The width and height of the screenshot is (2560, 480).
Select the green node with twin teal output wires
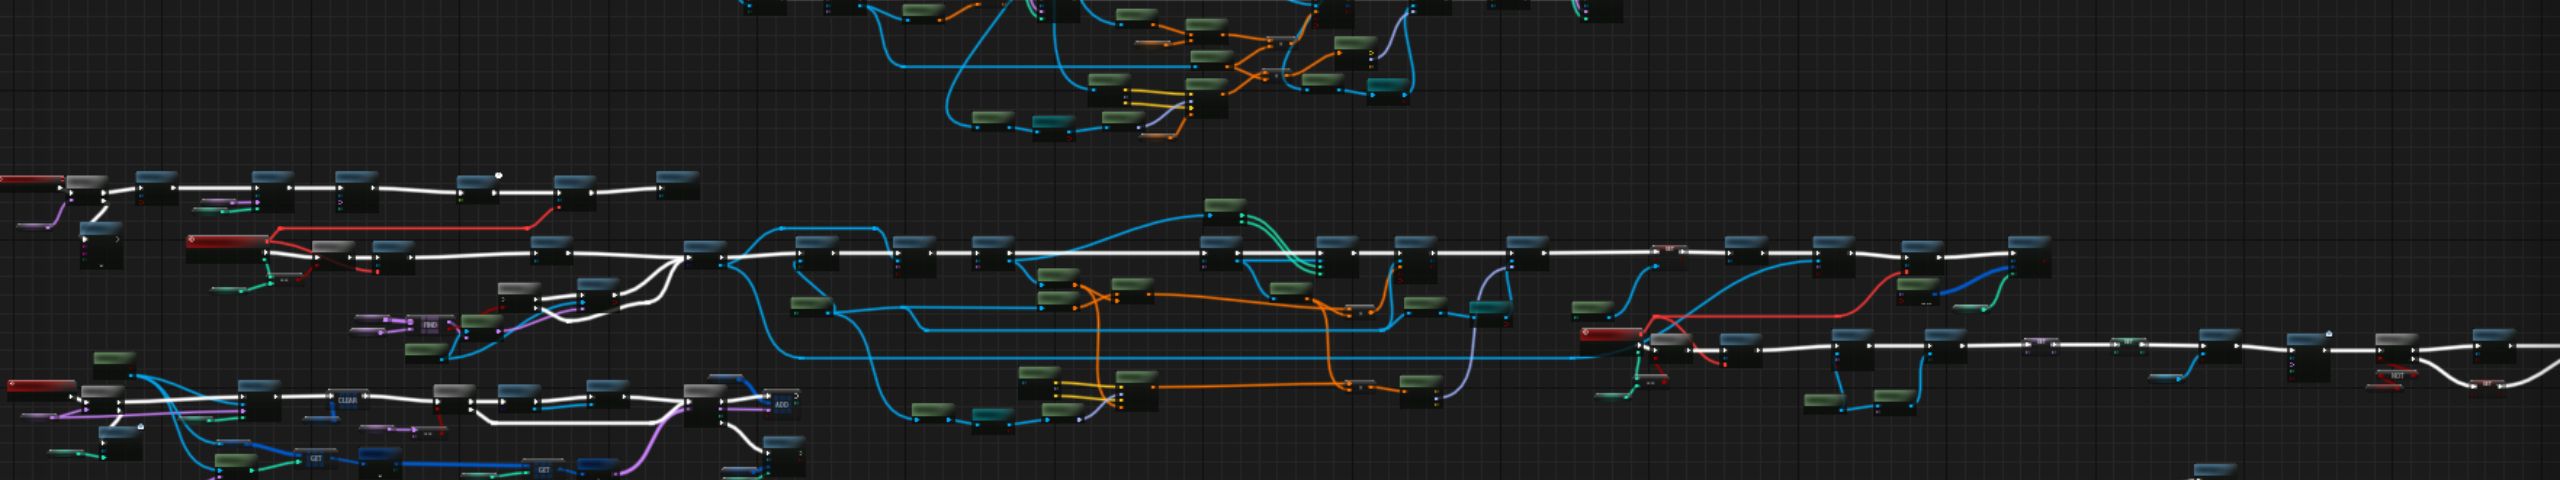[1225, 207]
